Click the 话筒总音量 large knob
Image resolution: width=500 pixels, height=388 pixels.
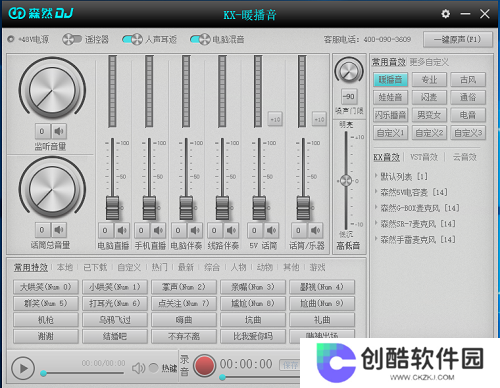(x=52, y=189)
